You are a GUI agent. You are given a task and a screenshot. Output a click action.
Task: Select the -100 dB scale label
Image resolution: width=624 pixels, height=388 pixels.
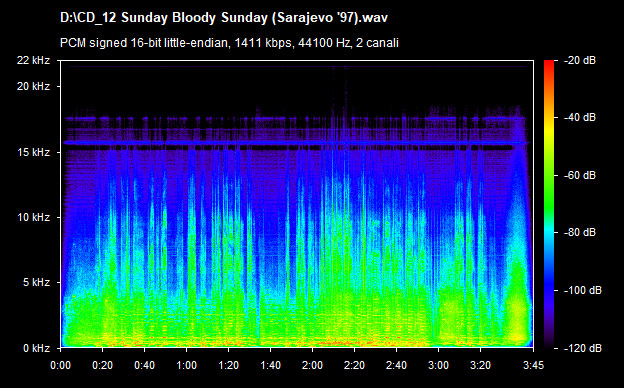point(582,290)
